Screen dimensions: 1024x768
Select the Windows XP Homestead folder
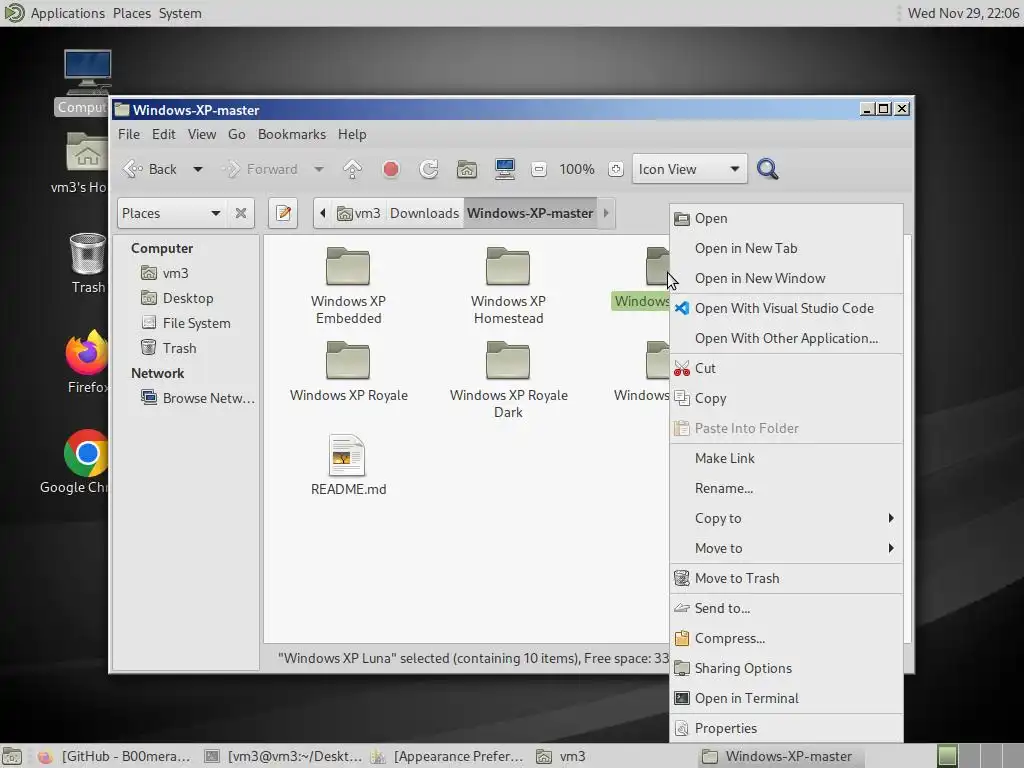click(508, 285)
